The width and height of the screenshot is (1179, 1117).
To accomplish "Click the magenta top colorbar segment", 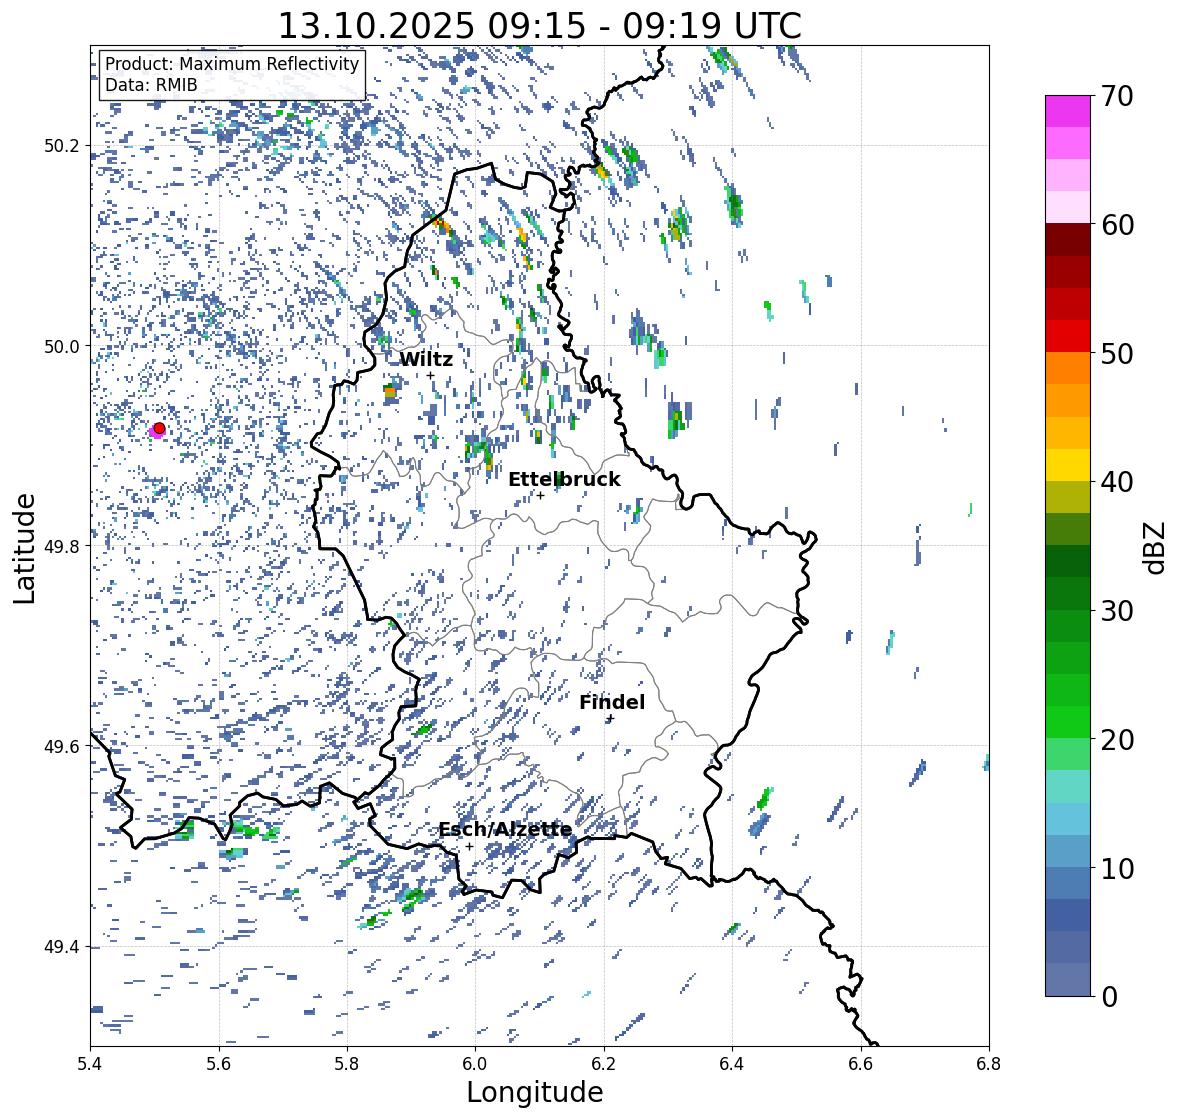I will tap(1068, 111).
